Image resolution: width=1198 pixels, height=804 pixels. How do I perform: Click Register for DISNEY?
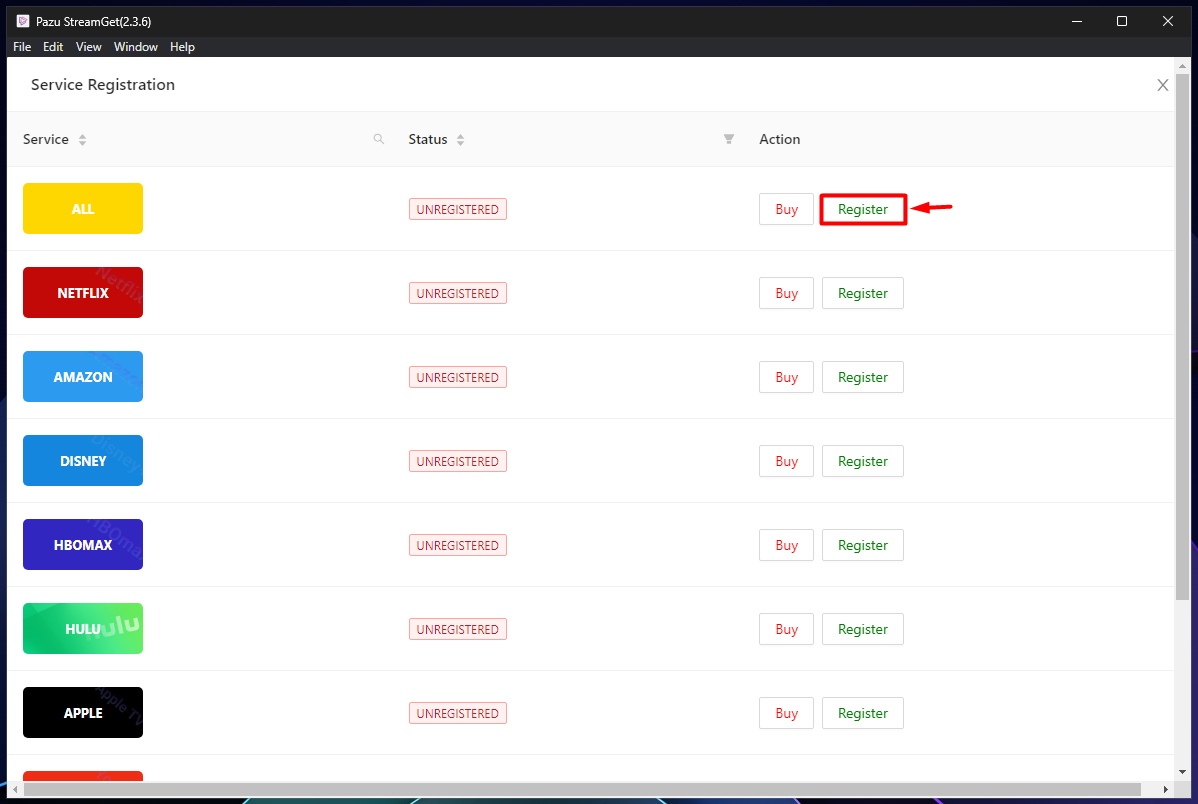(x=863, y=462)
